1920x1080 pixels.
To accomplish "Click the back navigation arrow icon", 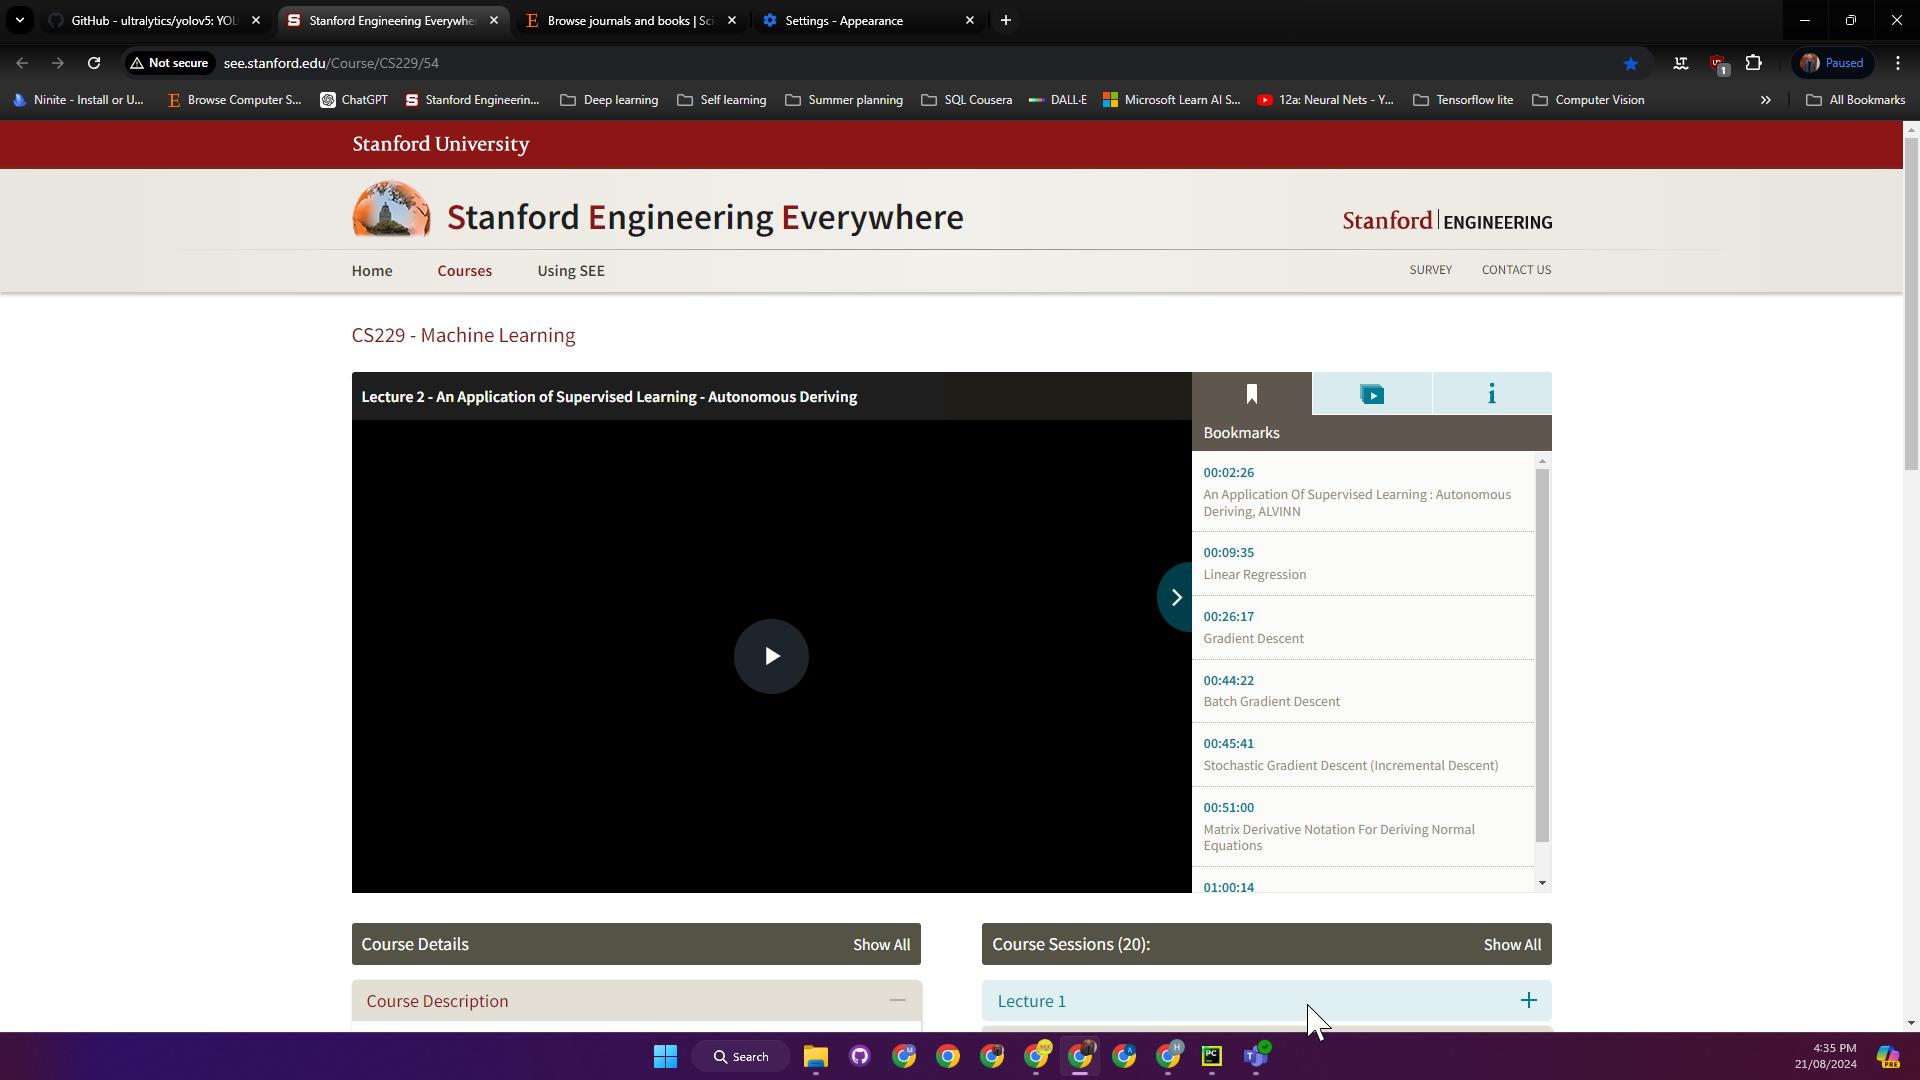I will coord(22,62).
